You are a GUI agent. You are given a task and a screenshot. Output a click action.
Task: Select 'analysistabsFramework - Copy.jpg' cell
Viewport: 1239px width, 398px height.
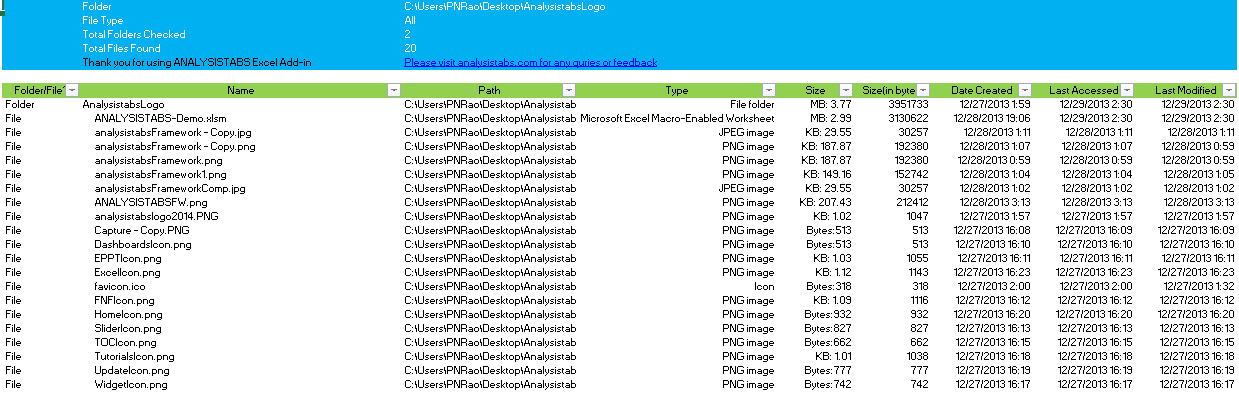click(173, 132)
